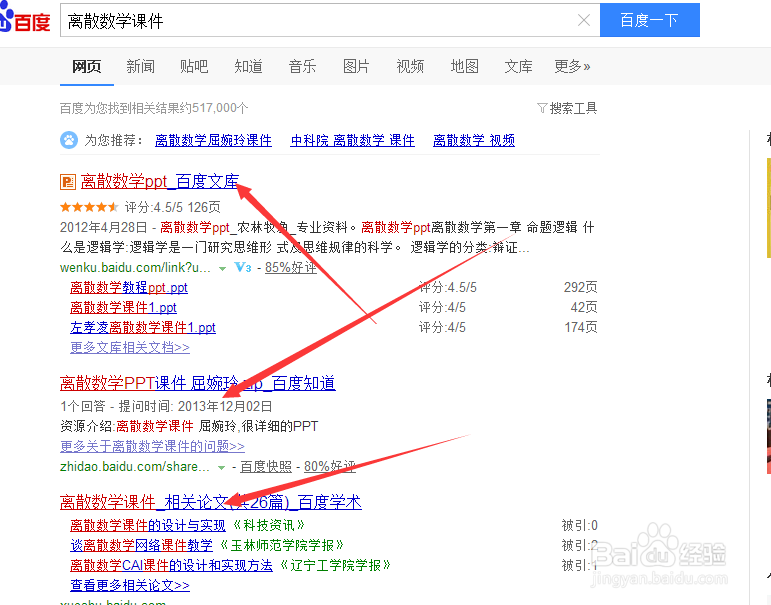Go to the 知道 tab

pos(248,66)
